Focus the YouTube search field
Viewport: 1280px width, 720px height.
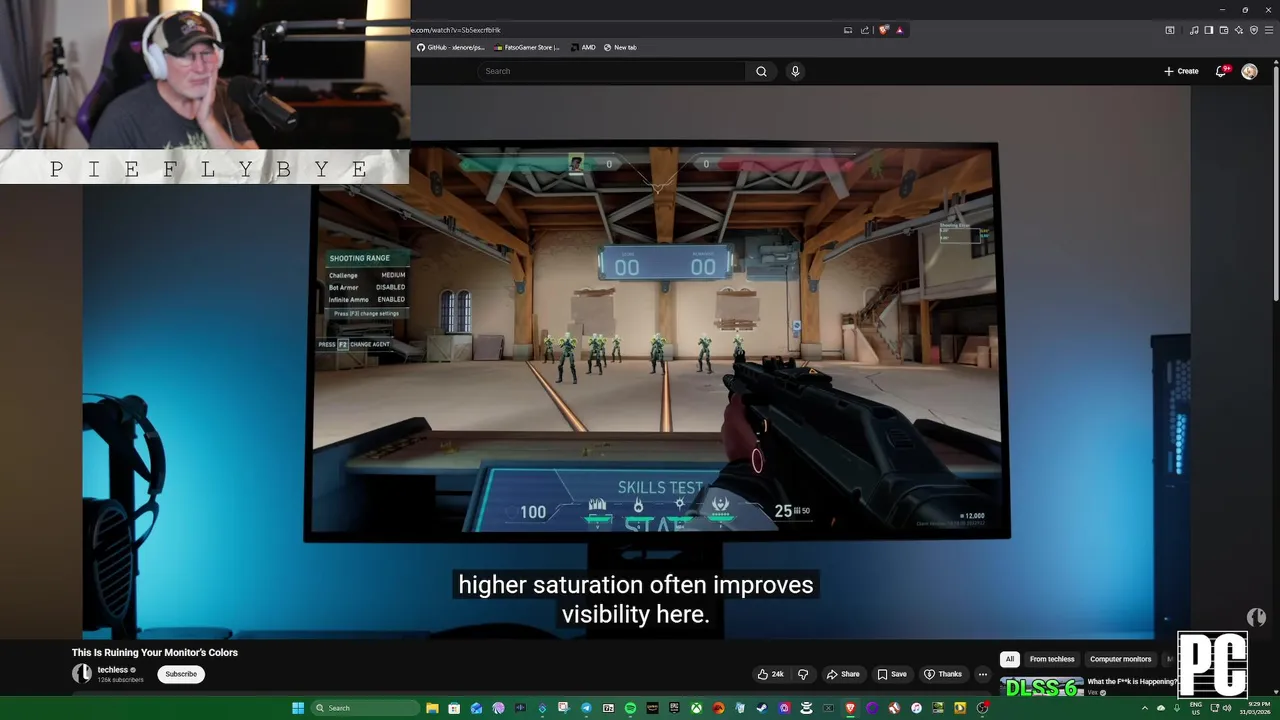point(612,71)
